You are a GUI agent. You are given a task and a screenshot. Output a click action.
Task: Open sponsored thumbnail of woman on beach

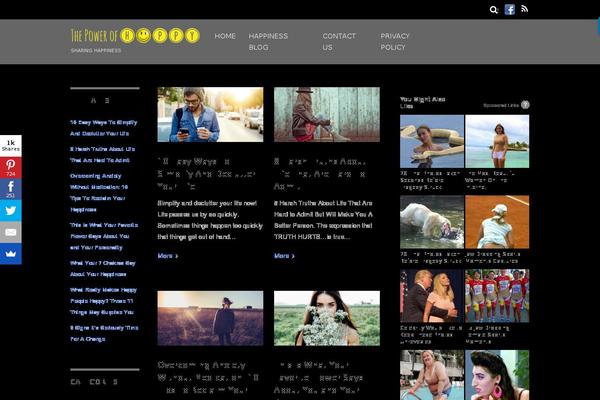(x=497, y=141)
